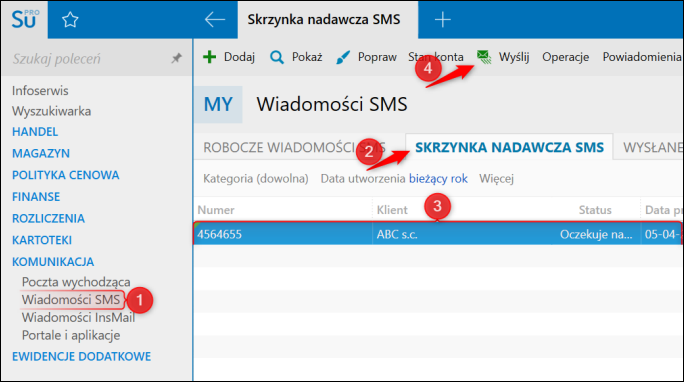Screen dimensions: 684x382
Task: Select the SKRZYNKA NADAWCZA SMS list tab
Action: (x=509, y=147)
